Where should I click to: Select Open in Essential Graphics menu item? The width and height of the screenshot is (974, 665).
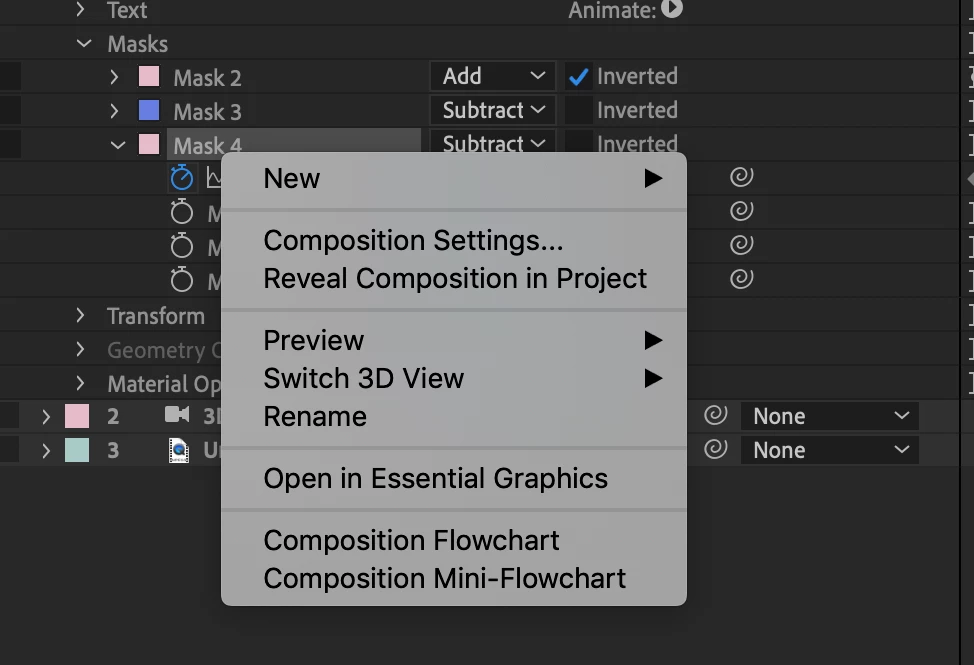435,479
